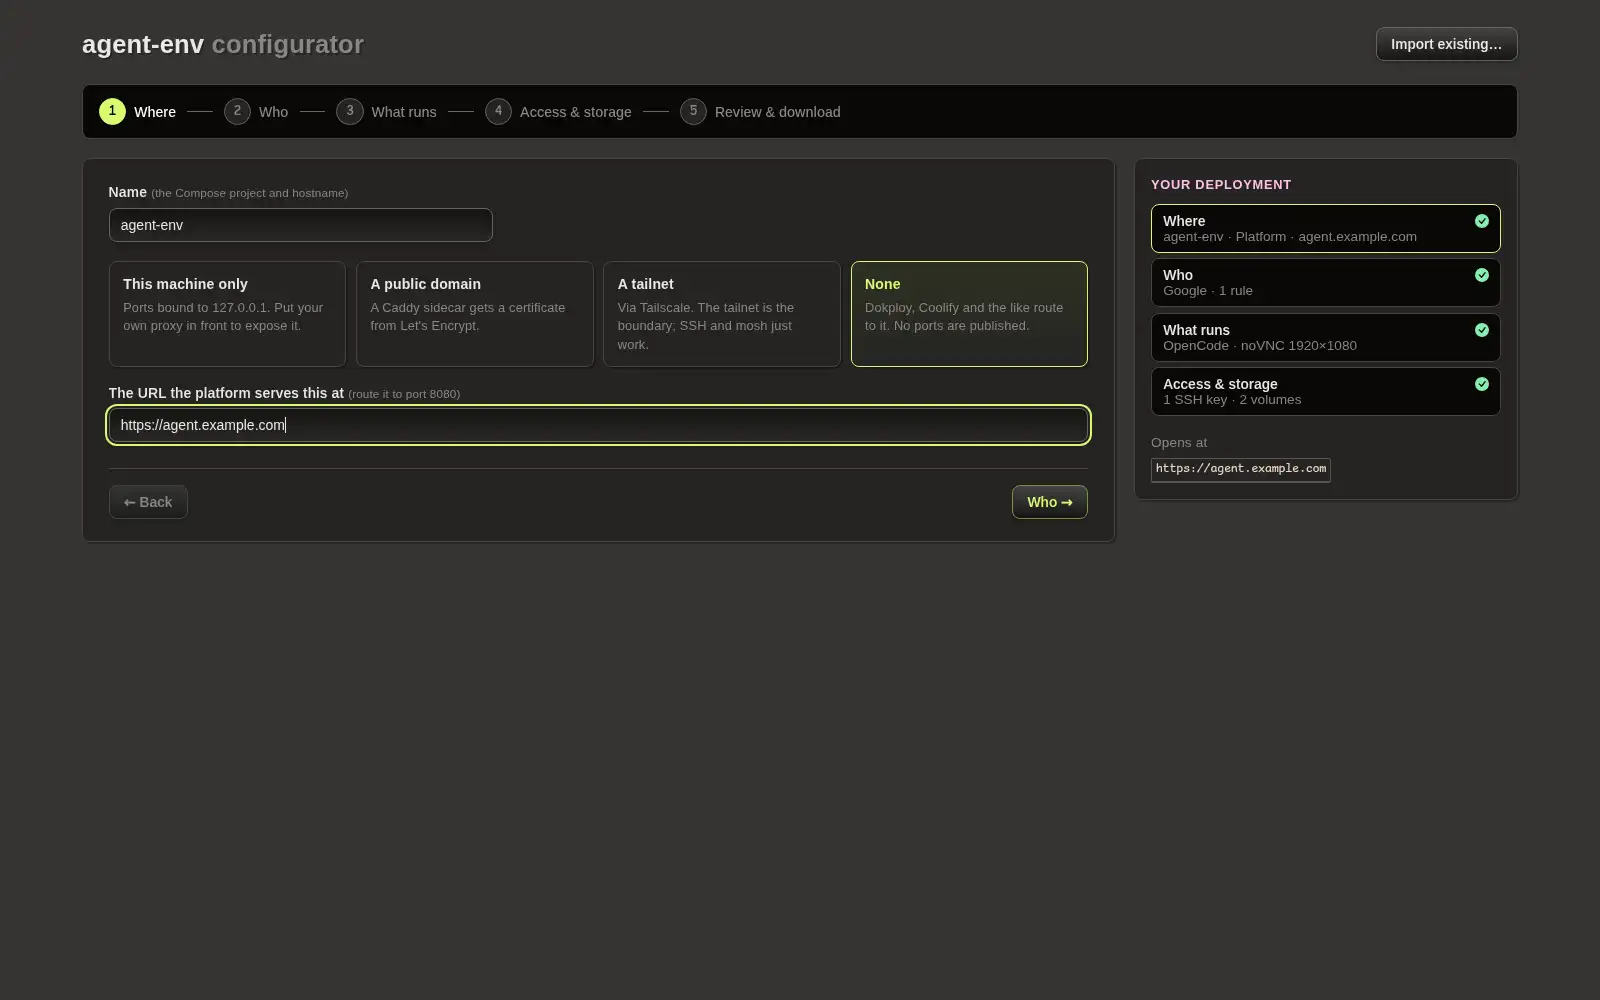Click the Opens at URL https://agent.example.com
This screenshot has width=1600, height=1000.
[x=1241, y=469]
